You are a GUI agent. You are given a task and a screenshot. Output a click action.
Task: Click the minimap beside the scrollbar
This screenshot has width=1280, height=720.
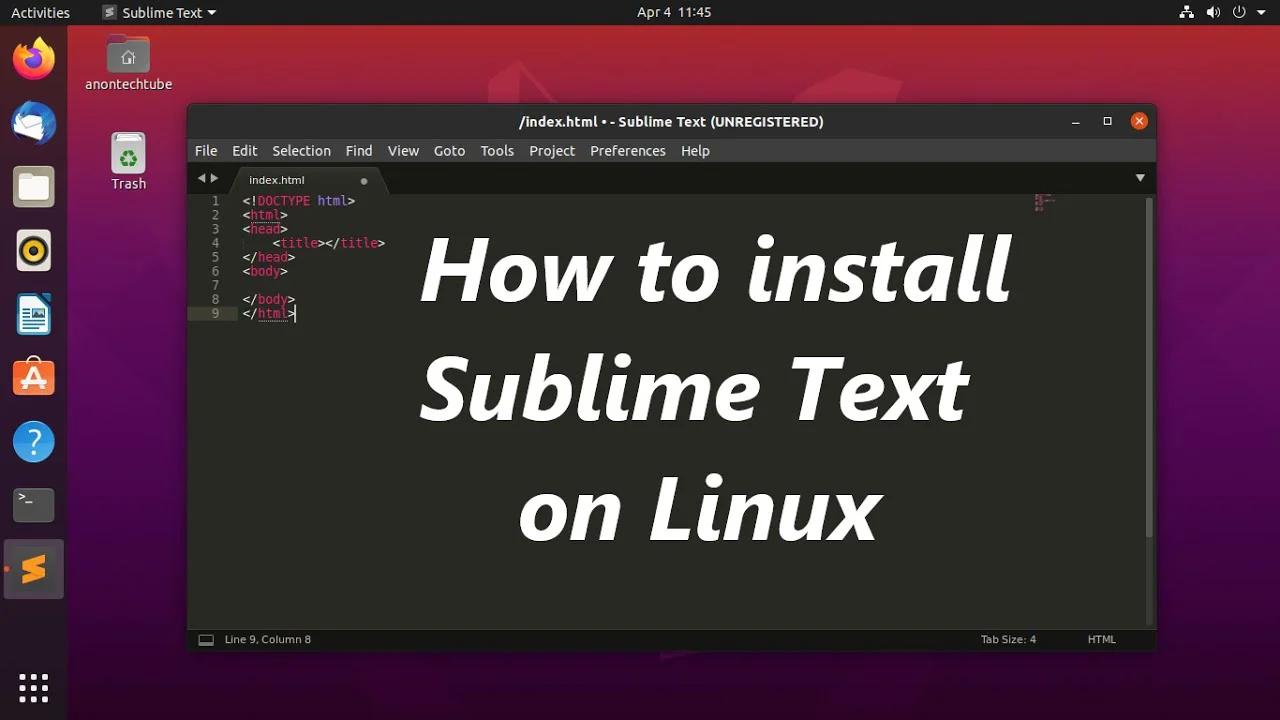(1043, 205)
